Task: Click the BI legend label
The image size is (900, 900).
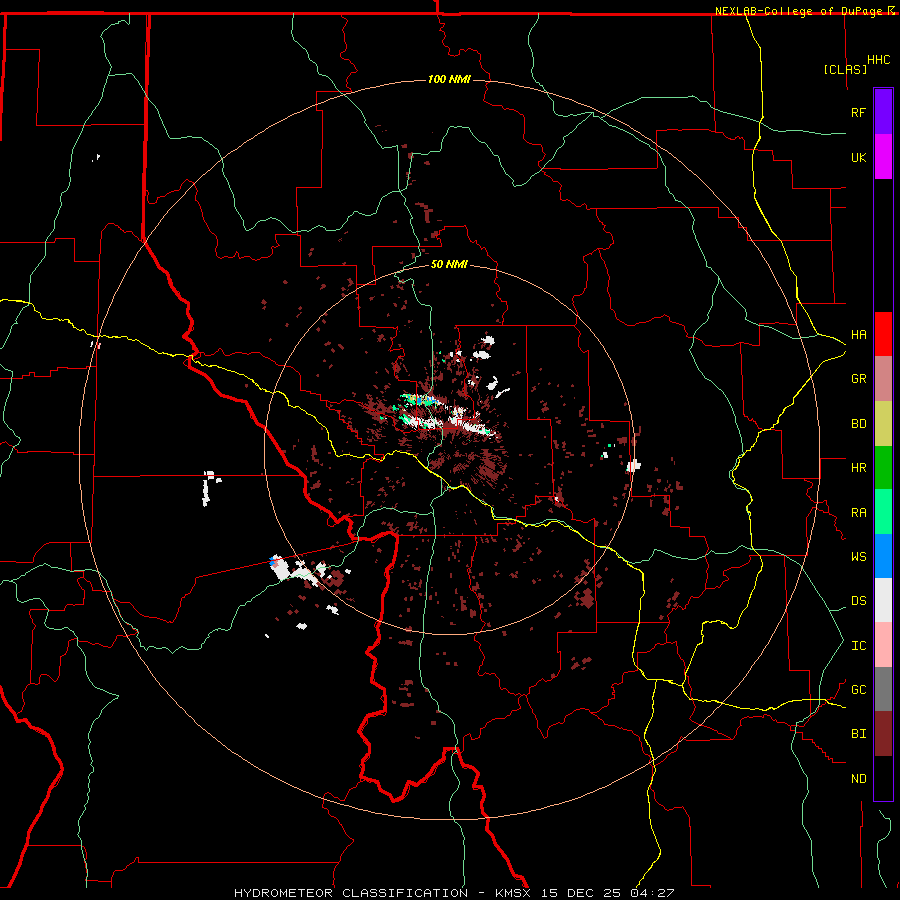Action: coord(858,733)
